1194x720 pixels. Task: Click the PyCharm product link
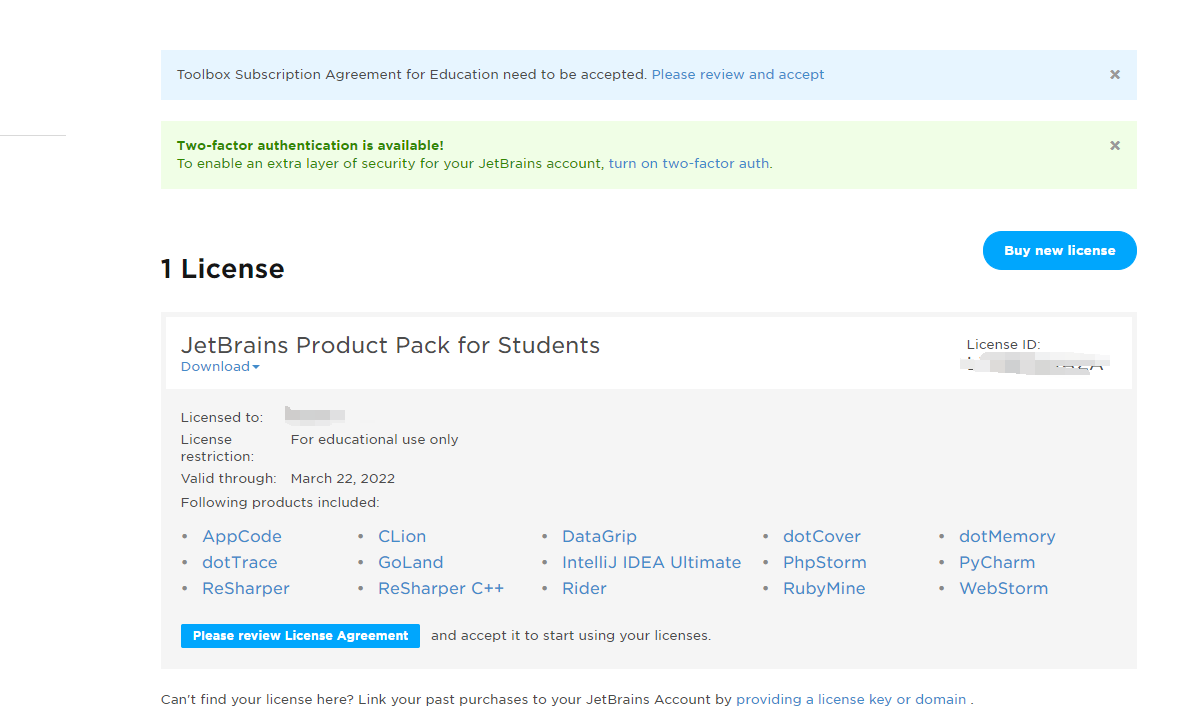997,563
